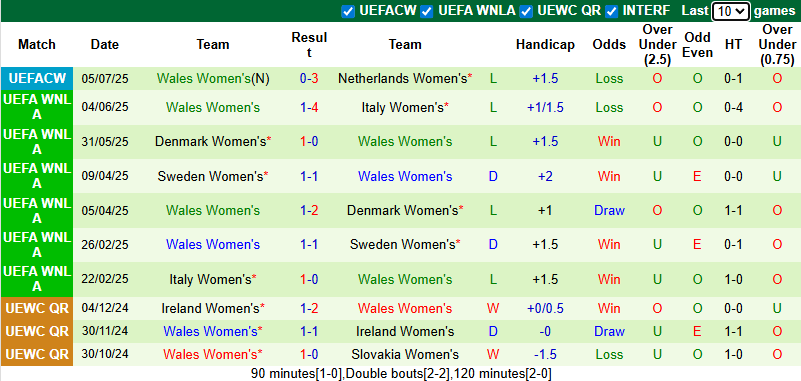
Task: Uncheck the UEFACW competition checkbox
Action: coord(348,11)
